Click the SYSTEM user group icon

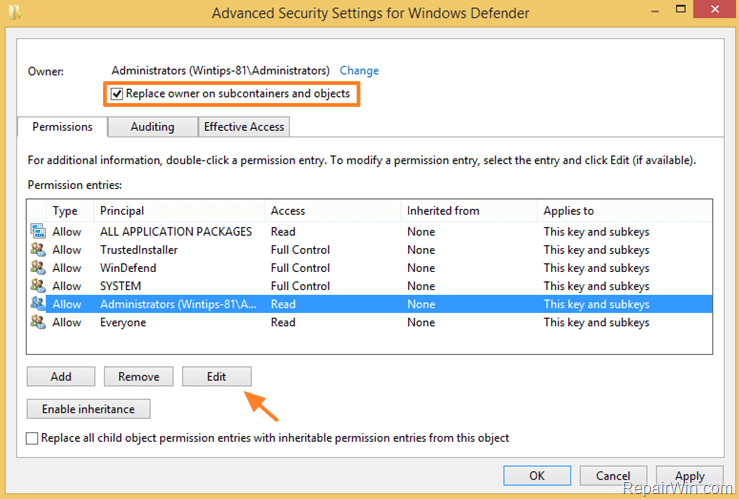click(38, 286)
